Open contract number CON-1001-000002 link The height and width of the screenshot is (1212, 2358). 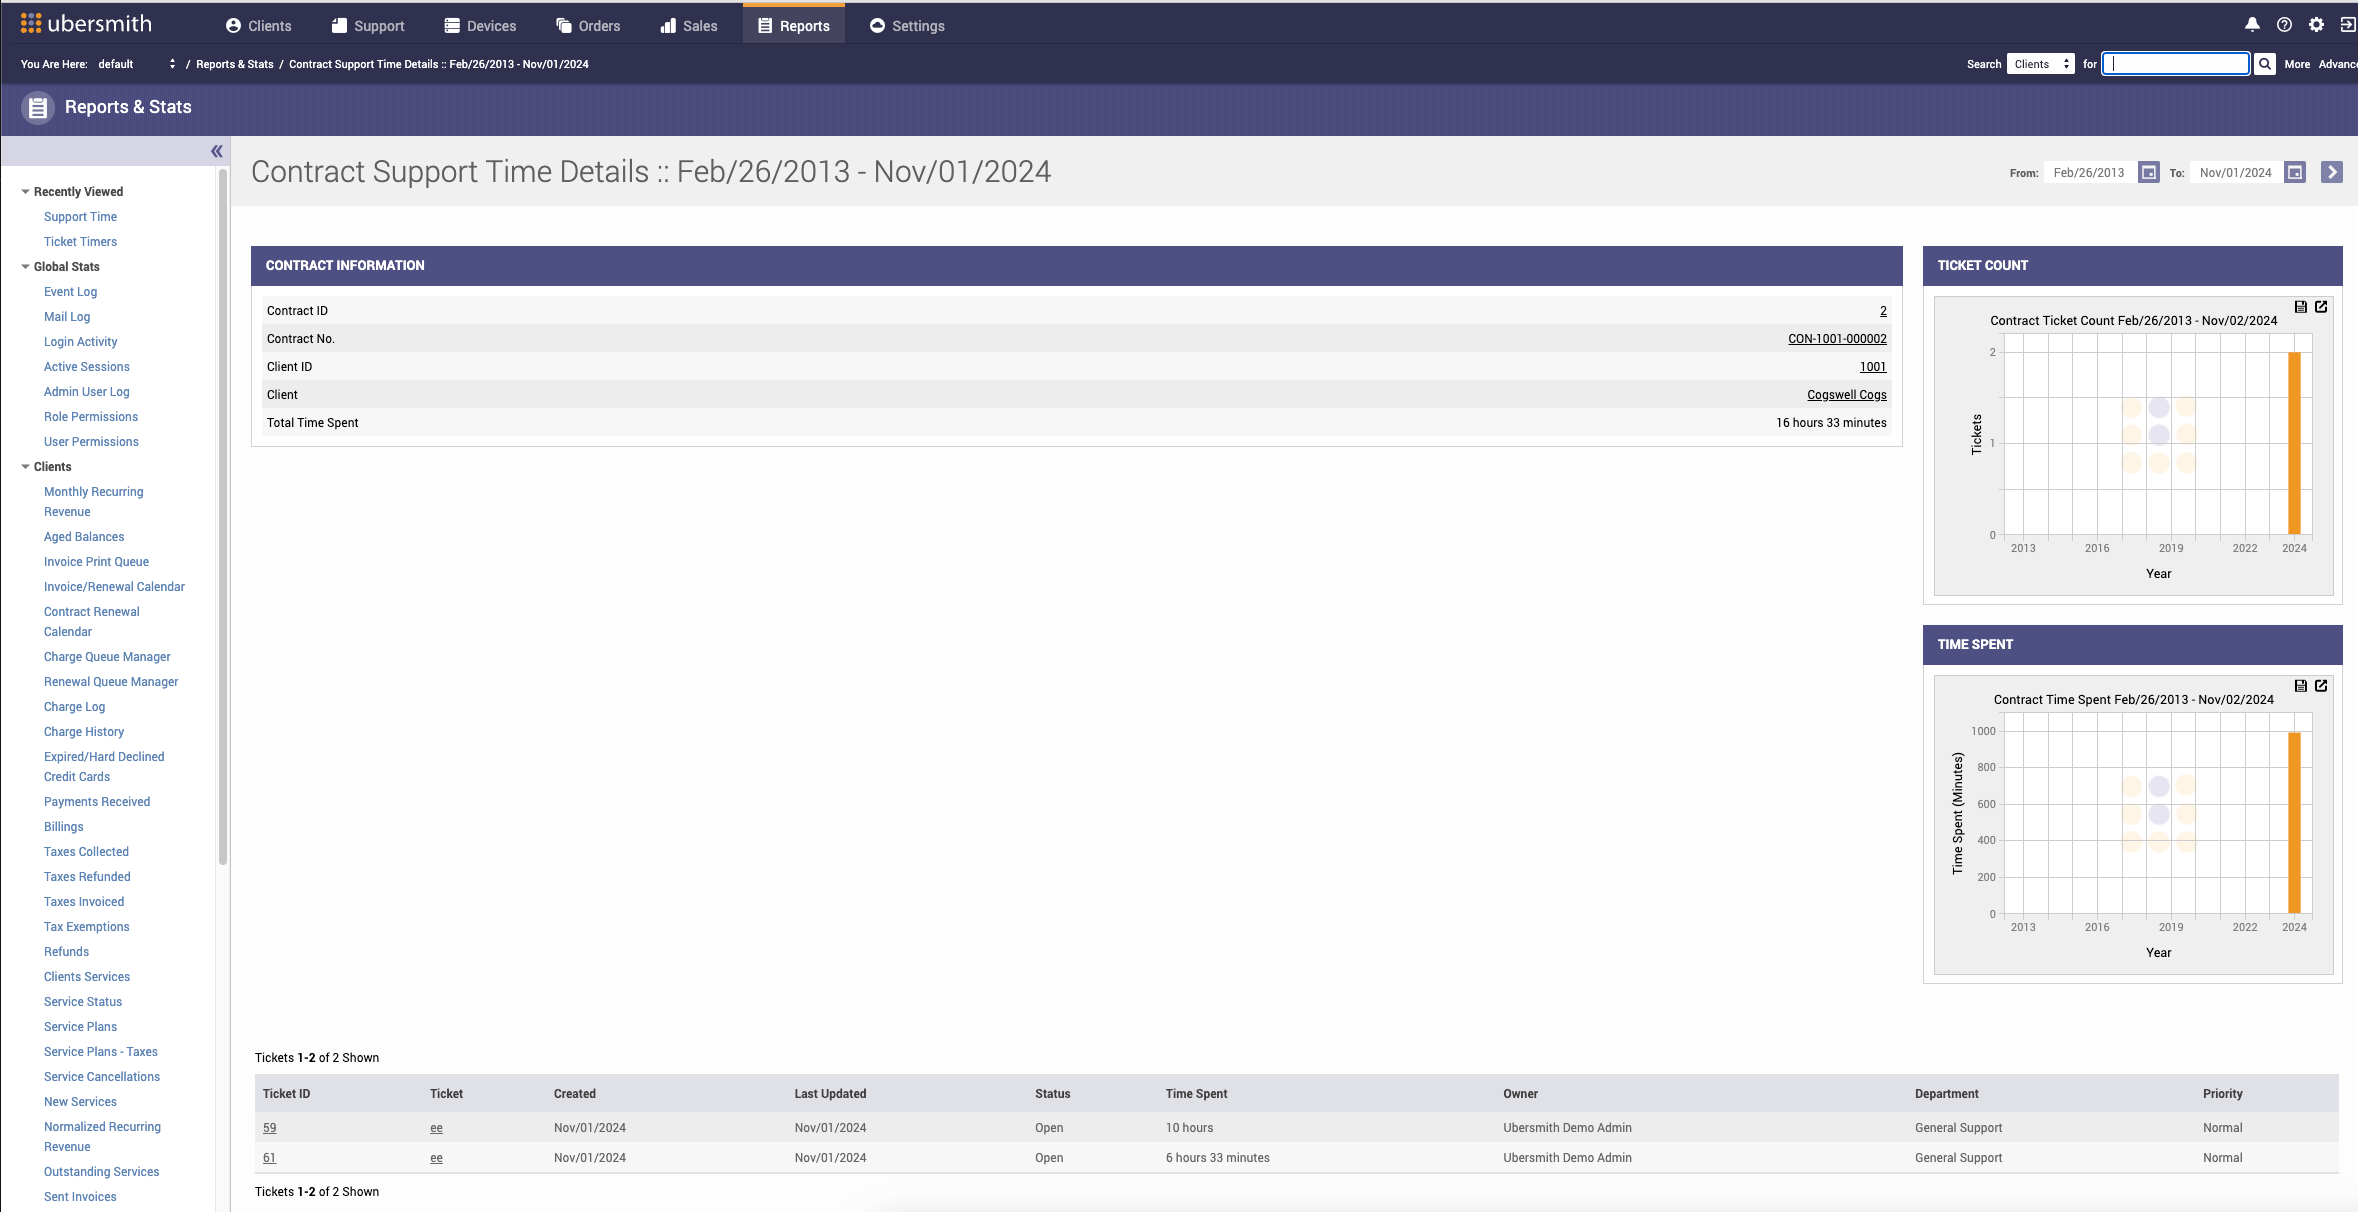[x=1836, y=339]
